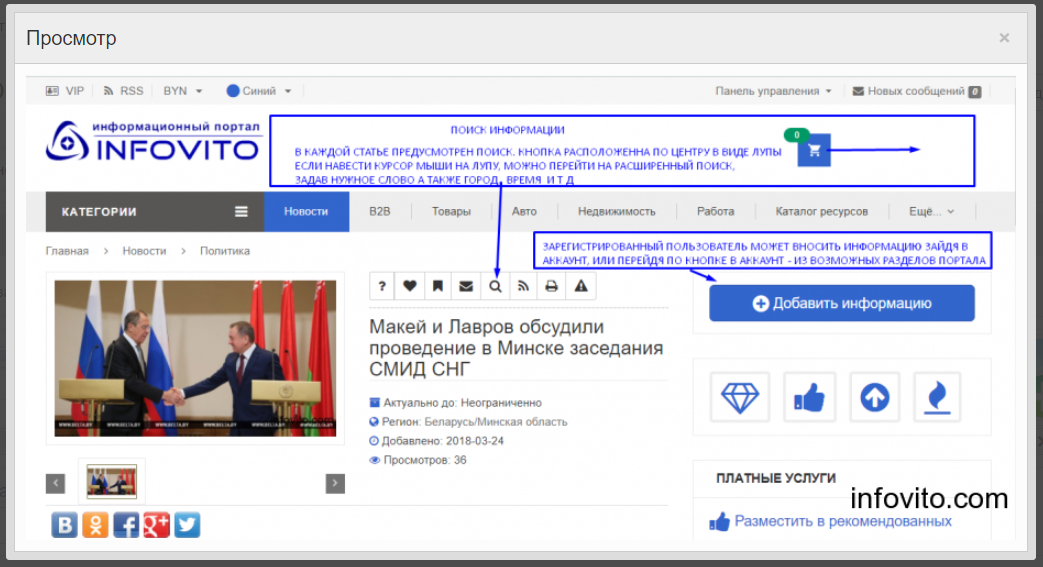This screenshot has height=567, width=1043.
Task: Click the flame highlight service icon
Action: (937, 397)
